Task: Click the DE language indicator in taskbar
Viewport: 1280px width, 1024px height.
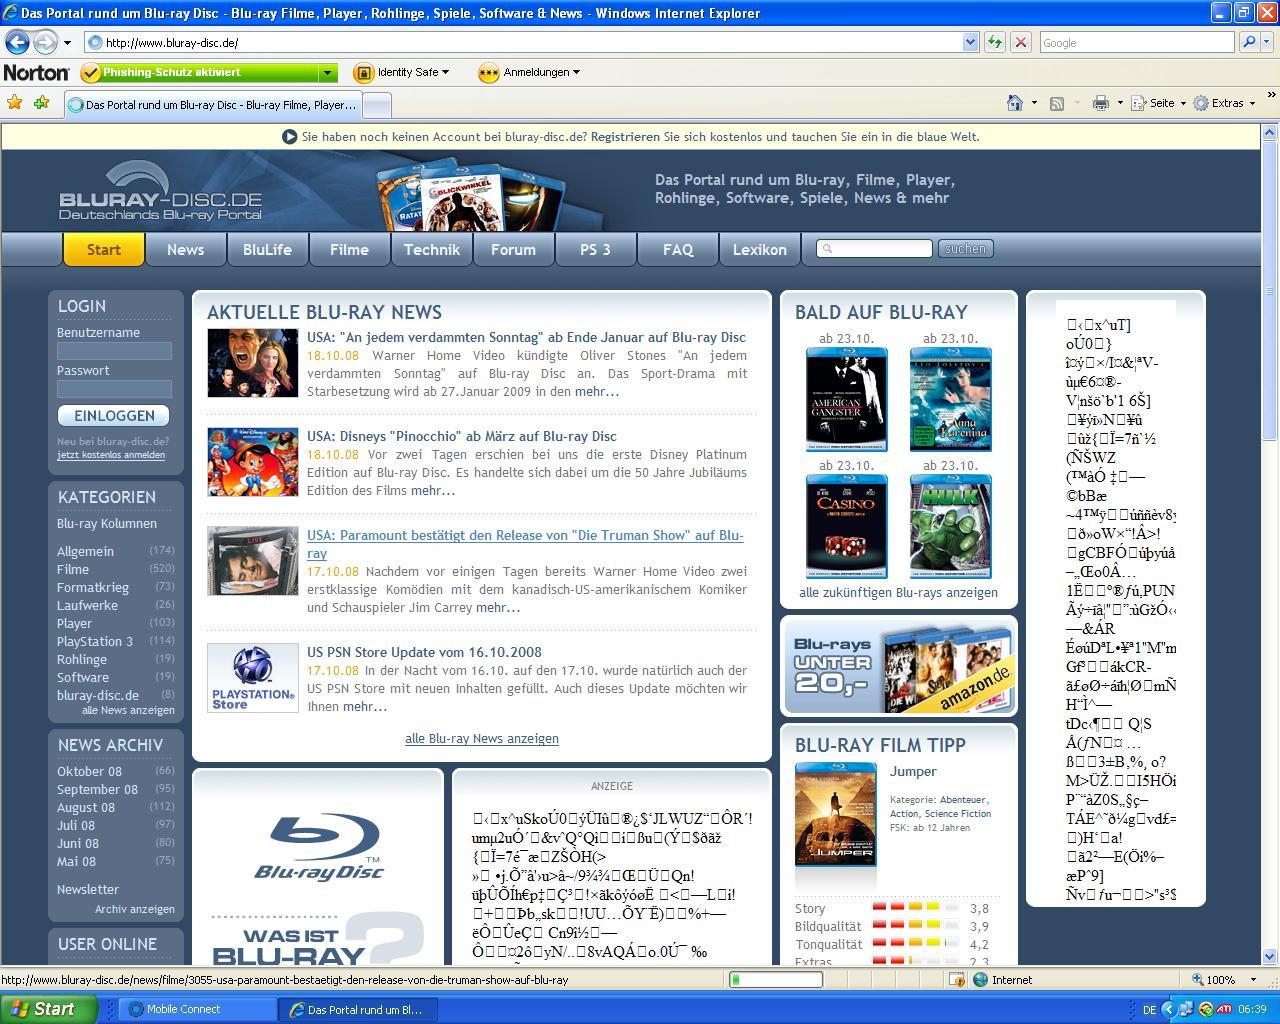Action: [x=1150, y=1009]
